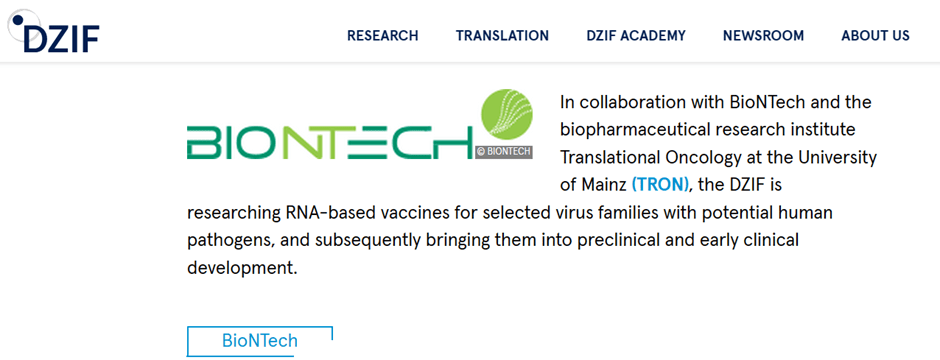The width and height of the screenshot is (940, 360).
Task: Click the words "biopharmaceutical research institute"
Action: click(707, 130)
